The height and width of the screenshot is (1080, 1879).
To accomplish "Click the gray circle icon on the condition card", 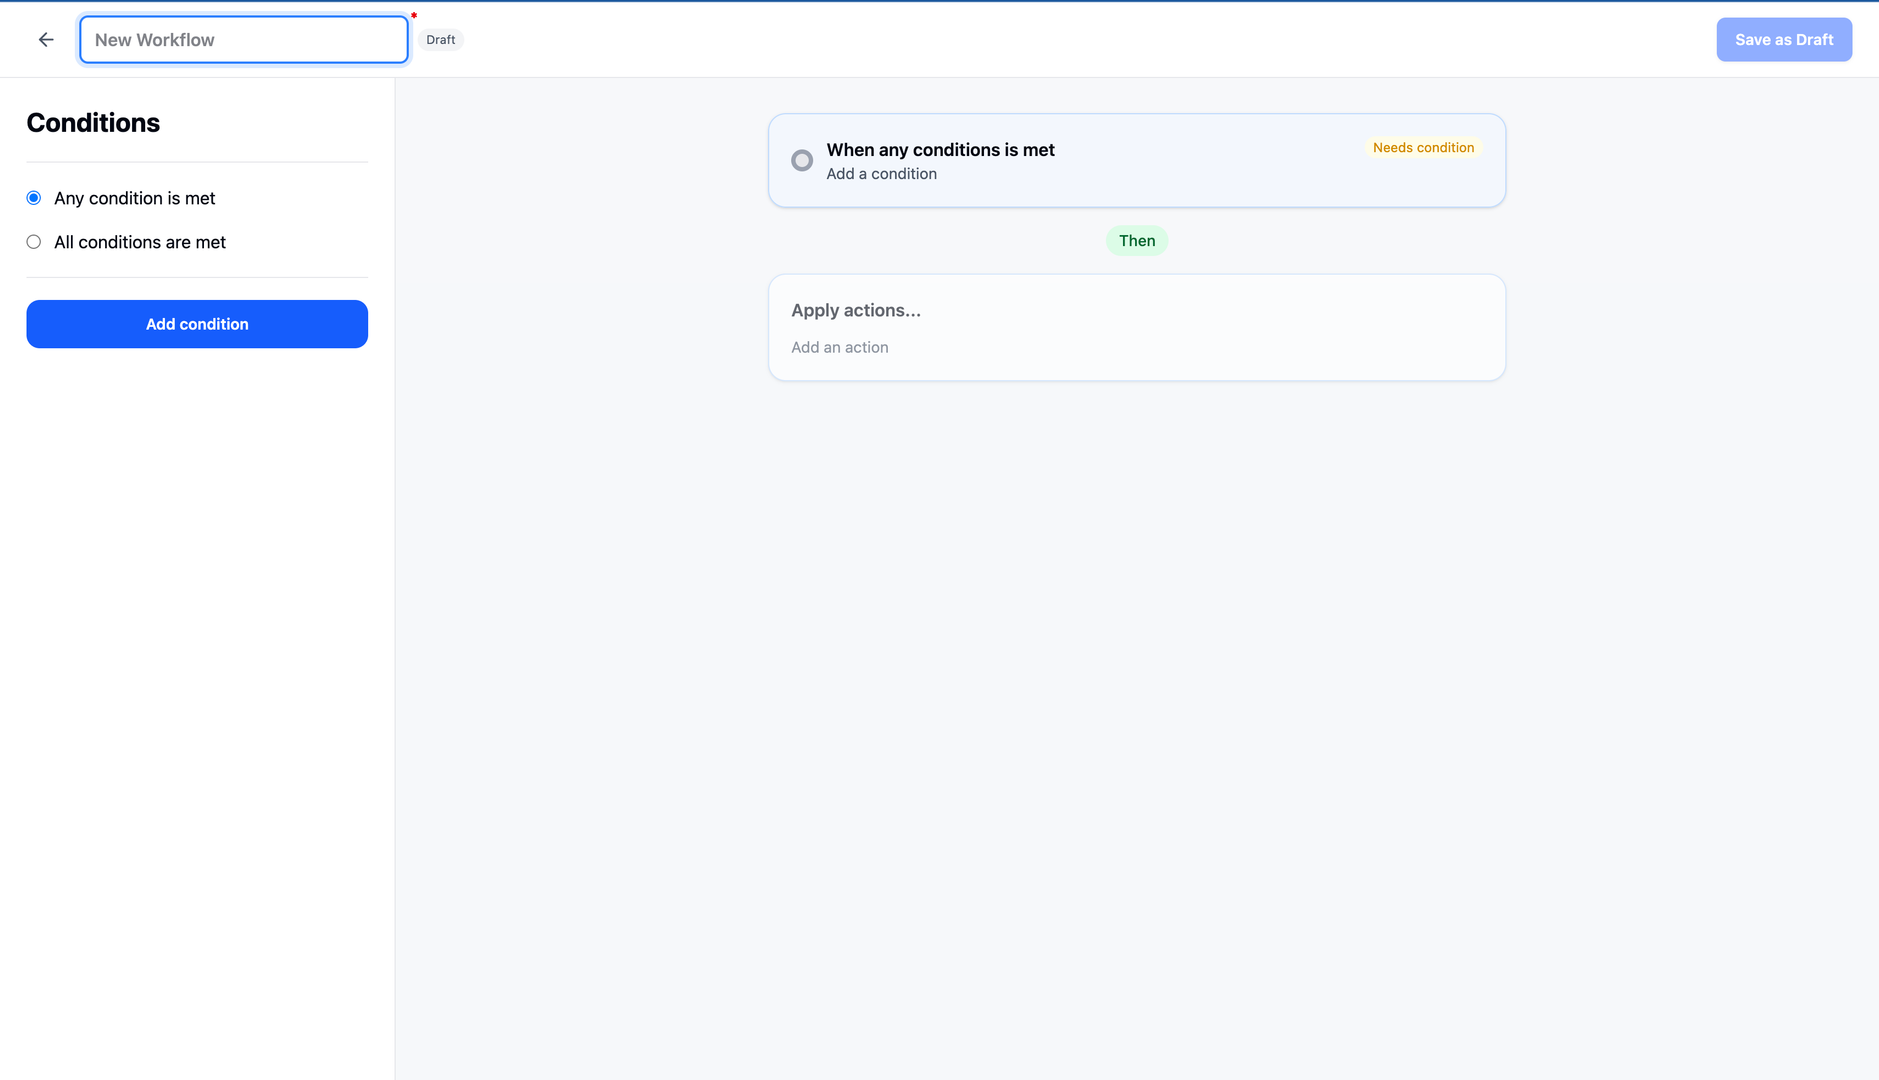I will point(801,160).
